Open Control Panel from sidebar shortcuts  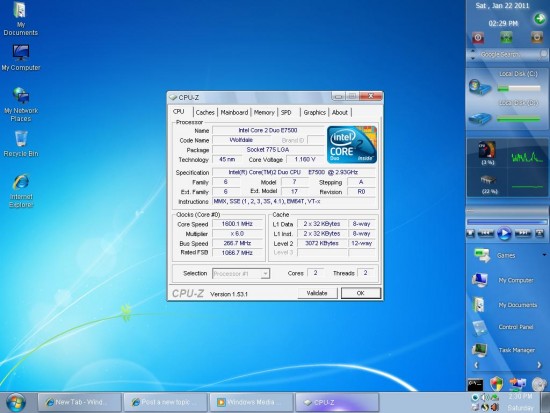coord(505,327)
